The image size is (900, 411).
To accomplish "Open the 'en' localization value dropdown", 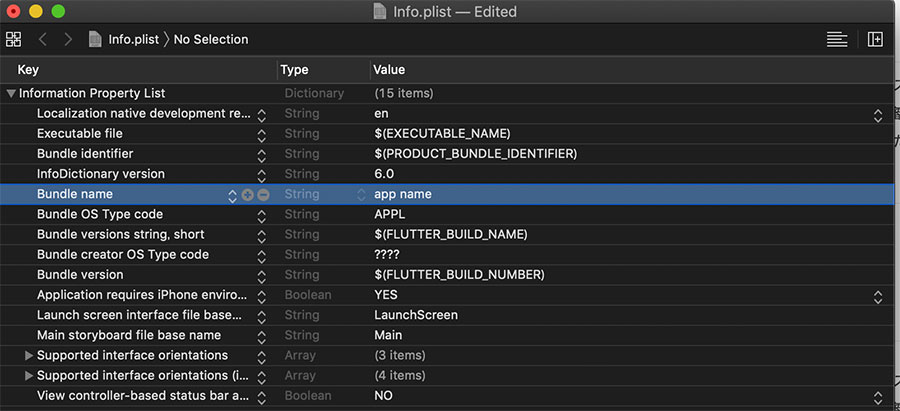I will [x=878, y=114].
